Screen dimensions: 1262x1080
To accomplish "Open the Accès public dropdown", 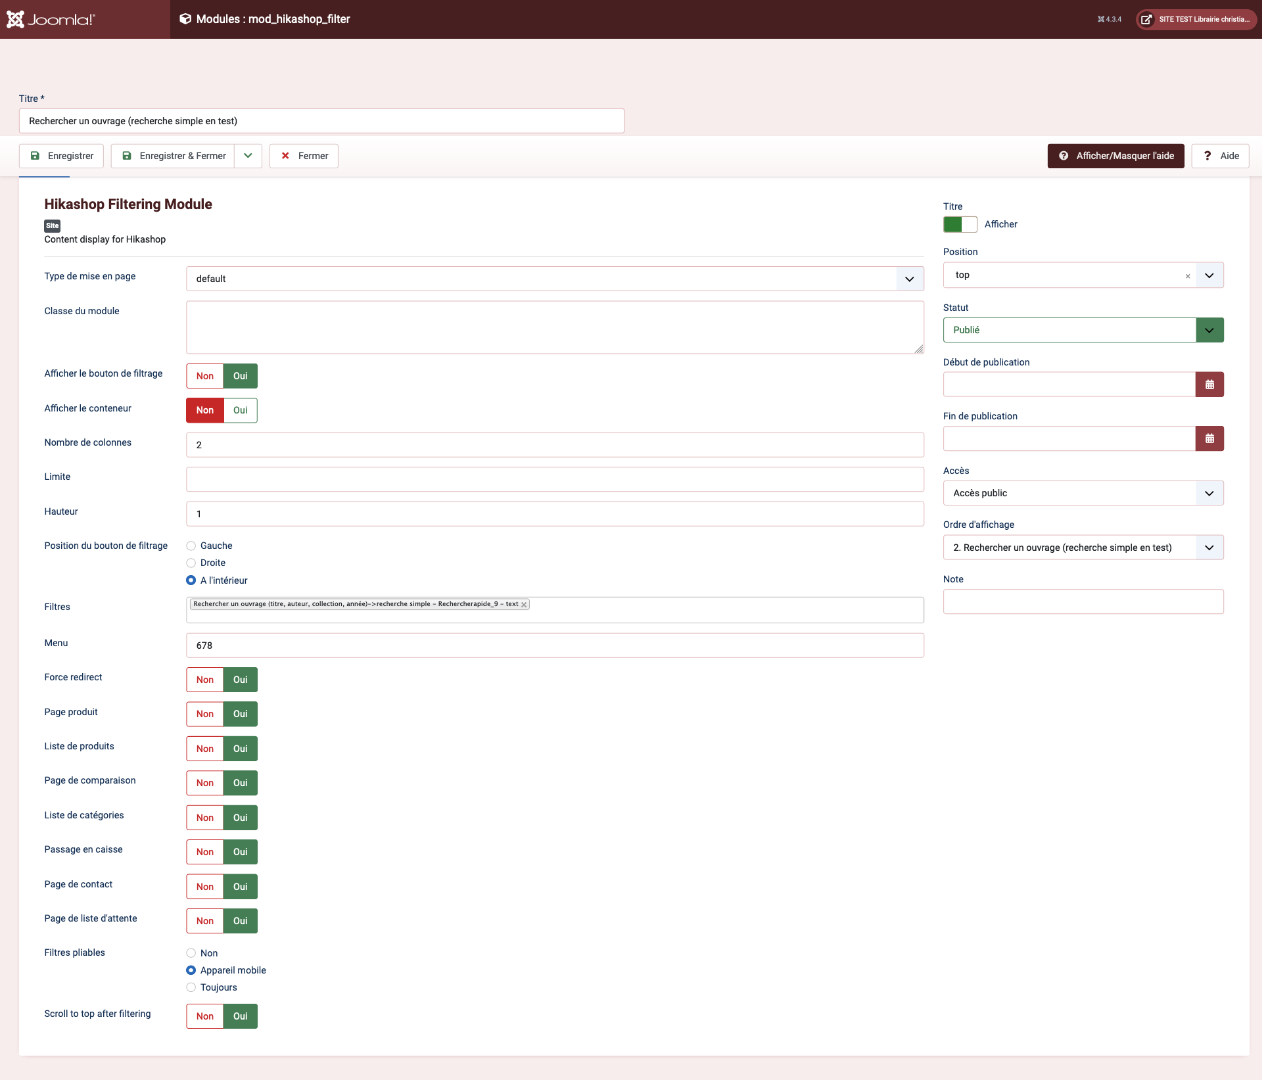I will coord(1083,493).
